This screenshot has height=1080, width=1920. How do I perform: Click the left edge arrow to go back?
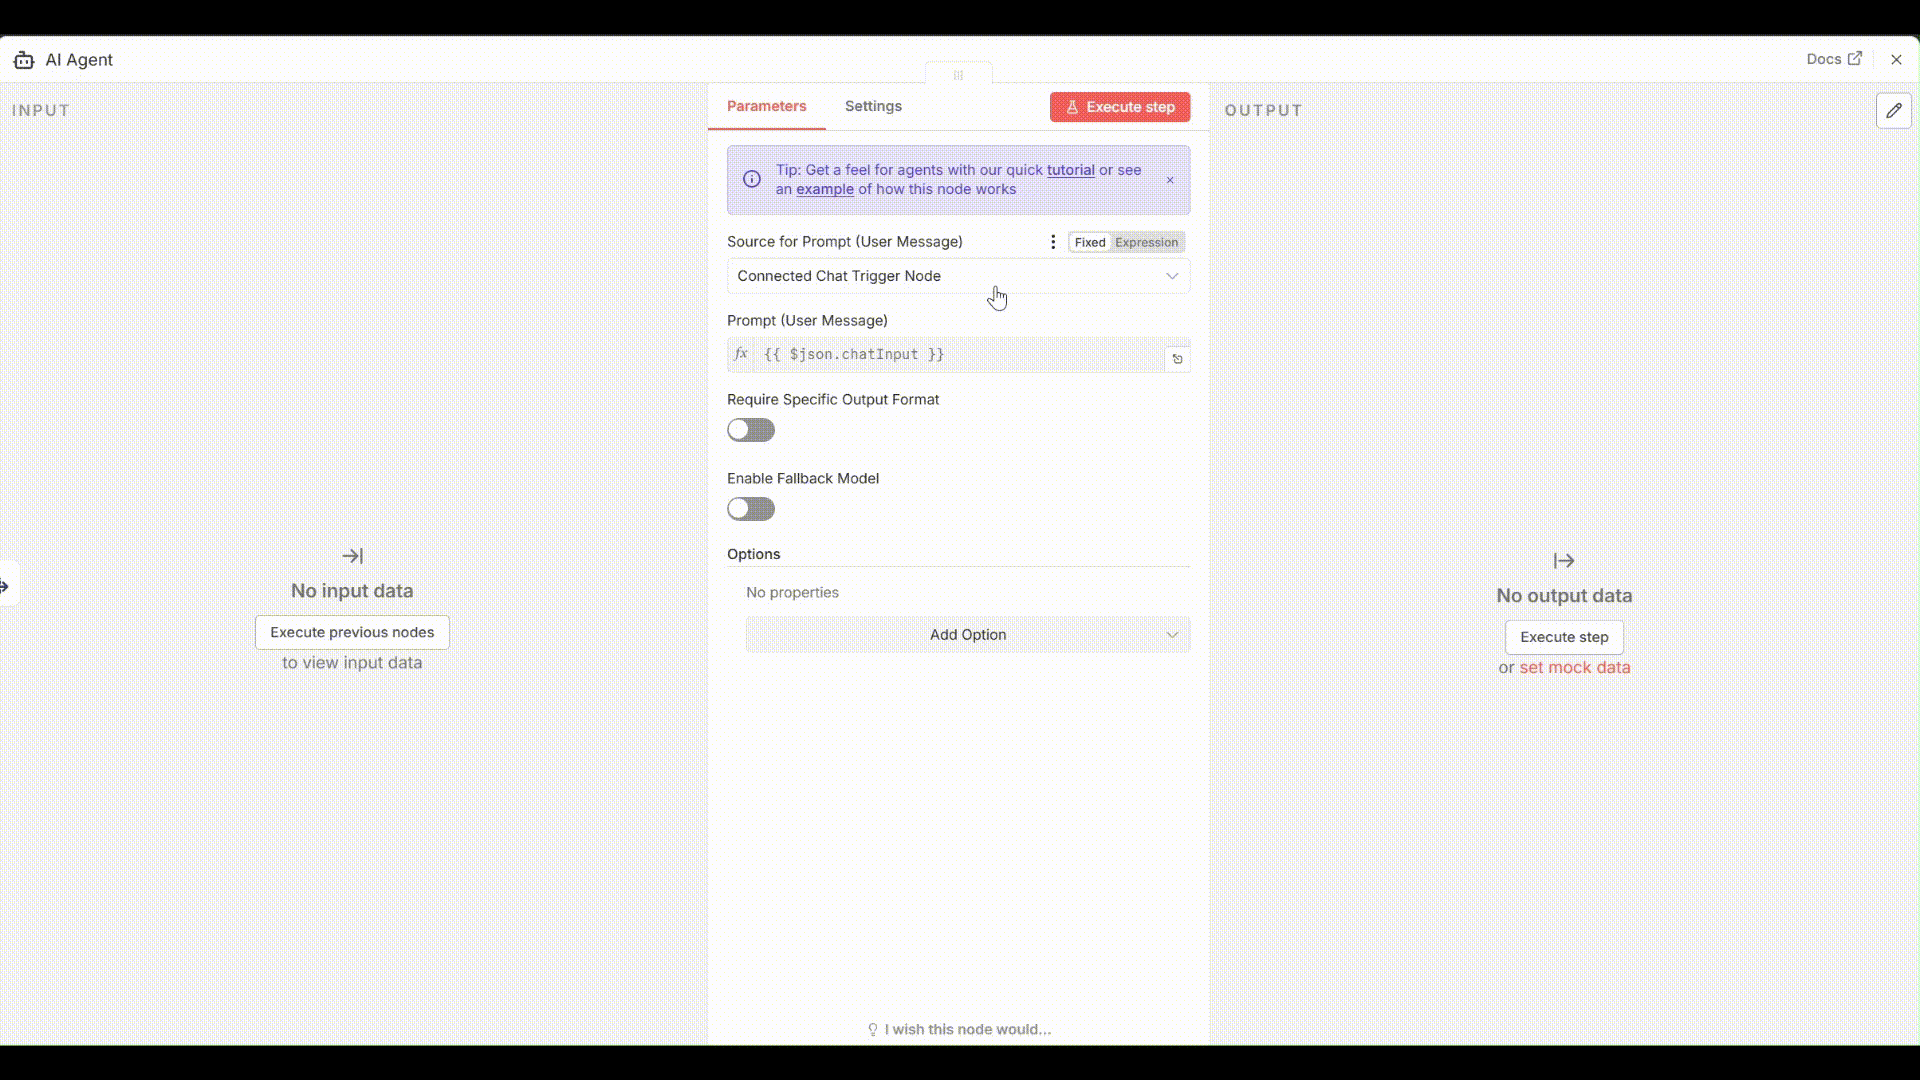(6, 586)
